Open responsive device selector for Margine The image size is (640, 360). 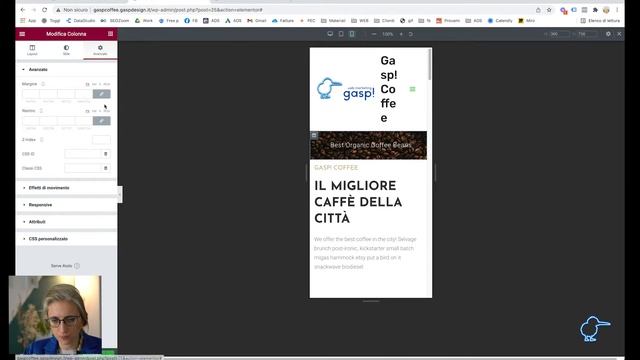pyautogui.click(x=43, y=84)
